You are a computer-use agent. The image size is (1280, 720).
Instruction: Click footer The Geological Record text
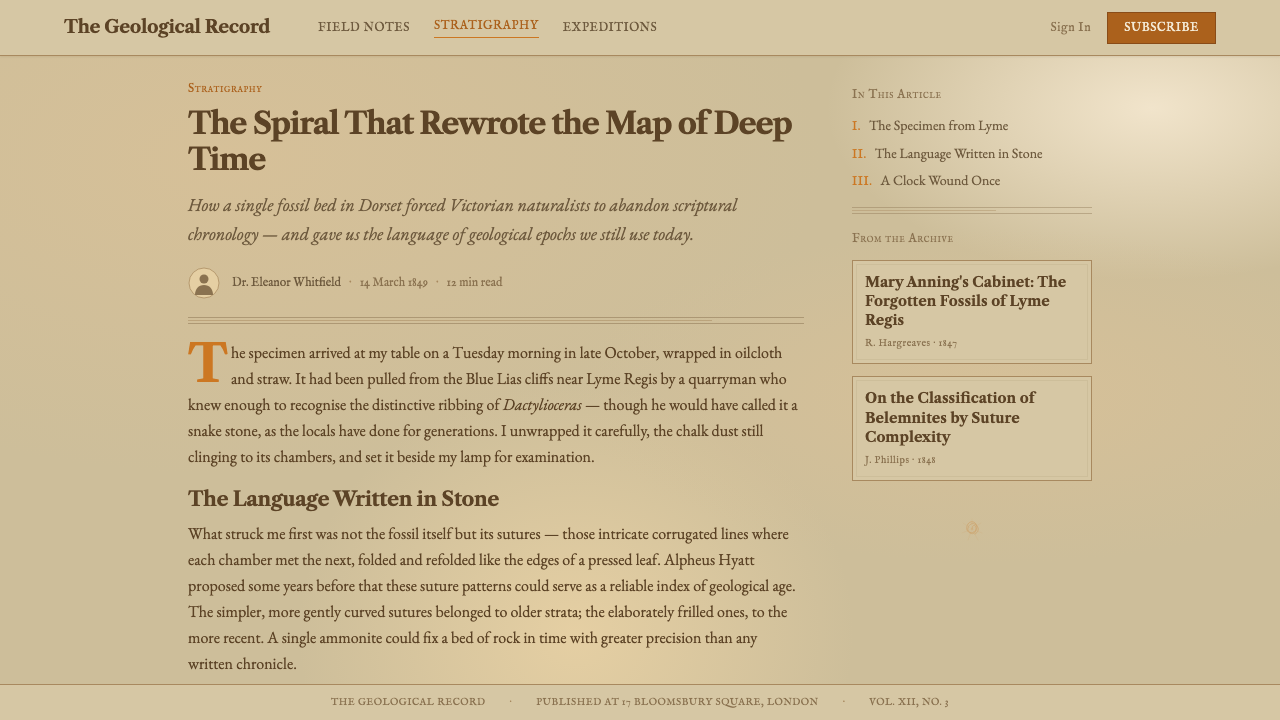click(x=408, y=702)
